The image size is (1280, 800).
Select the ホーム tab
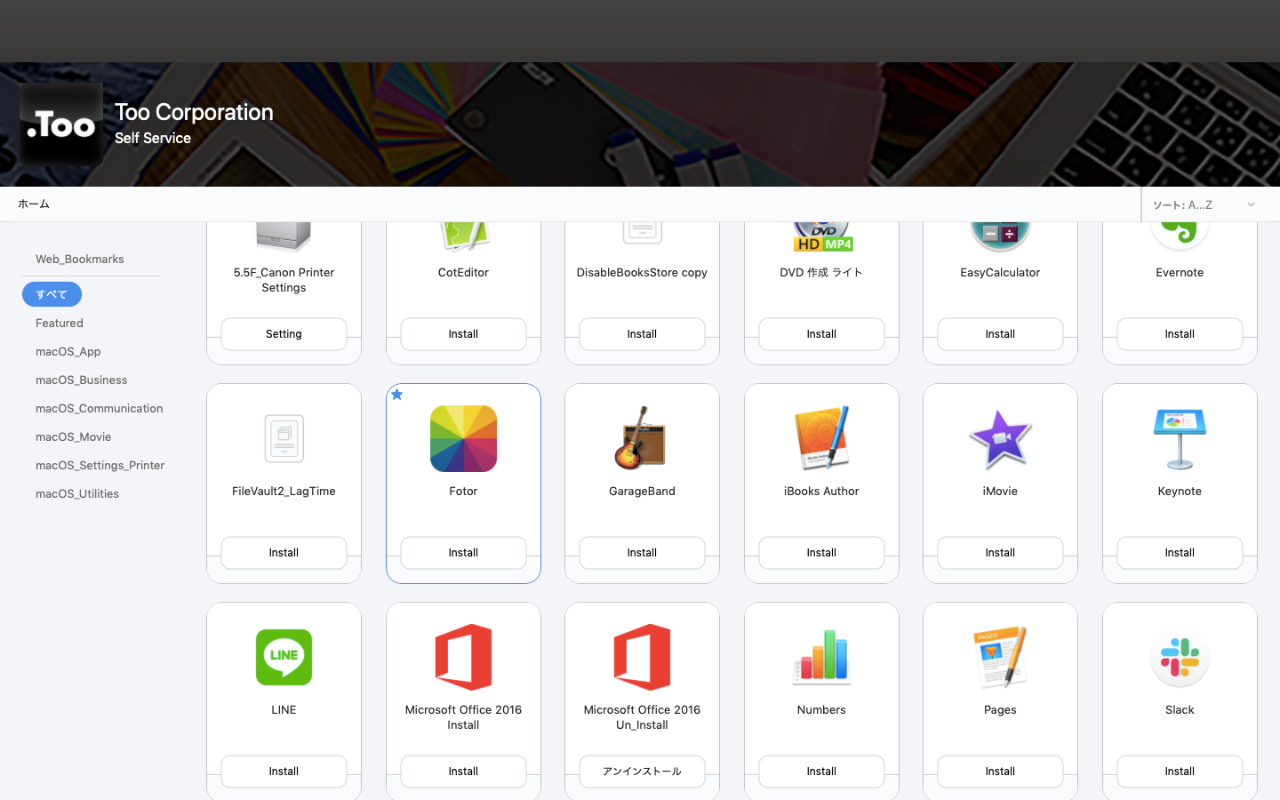[x=34, y=204]
